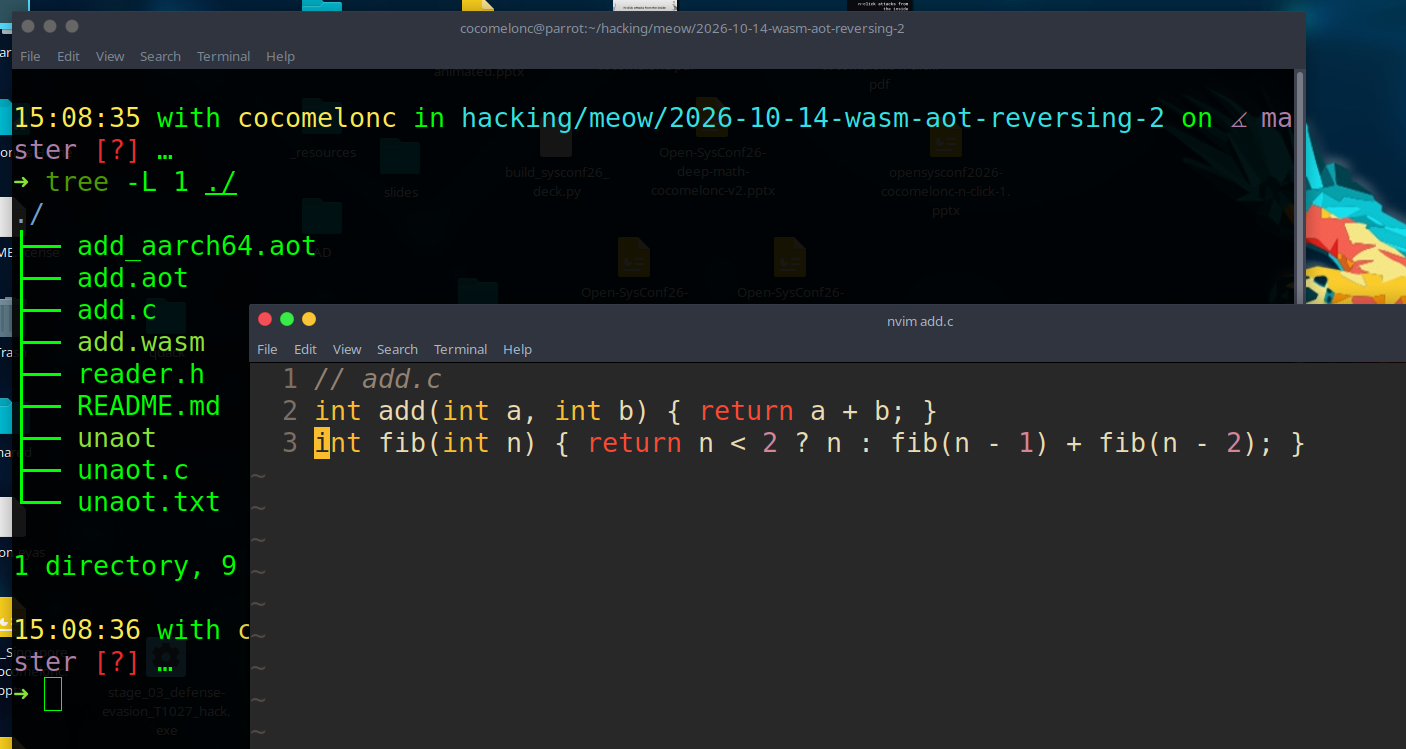The width and height of the screenshot is (1406, 749).
Task: Click the "1 directory, 9" summary line
Action: pos(125,566)
